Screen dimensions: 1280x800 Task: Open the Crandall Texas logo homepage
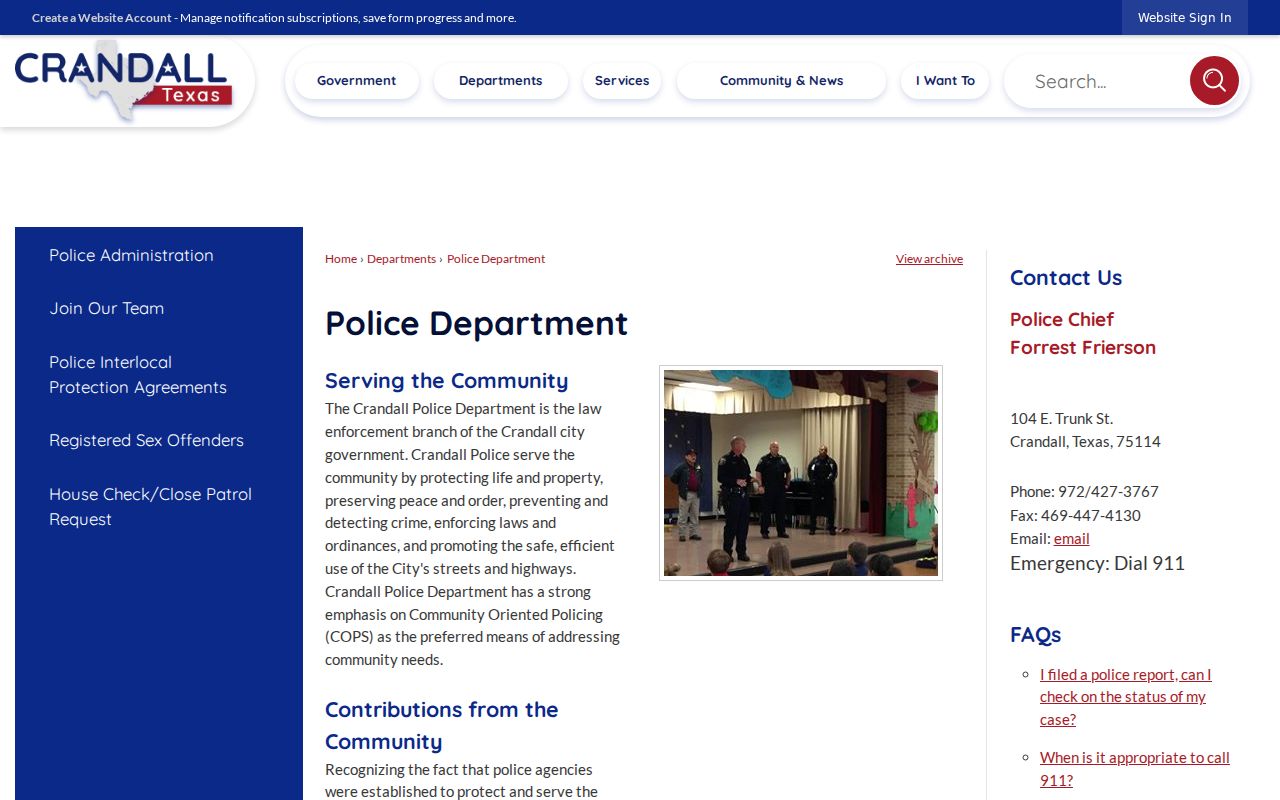coord(124,79)
